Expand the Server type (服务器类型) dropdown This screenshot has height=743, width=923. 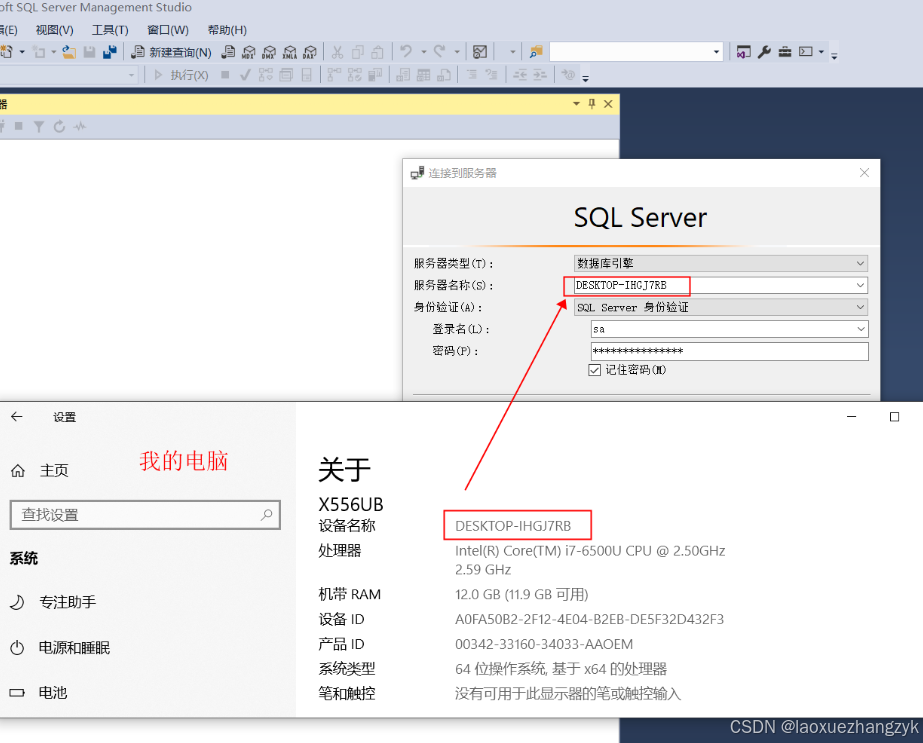(x=860, y=263)
